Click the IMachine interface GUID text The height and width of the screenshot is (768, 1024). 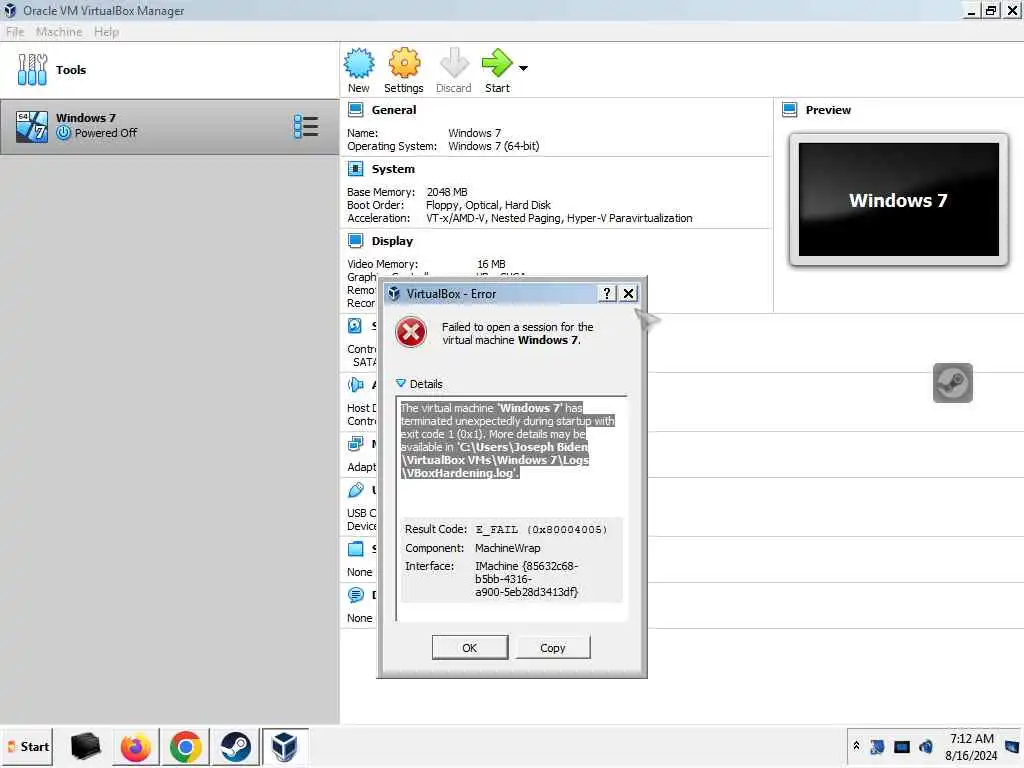coord(526,579)
